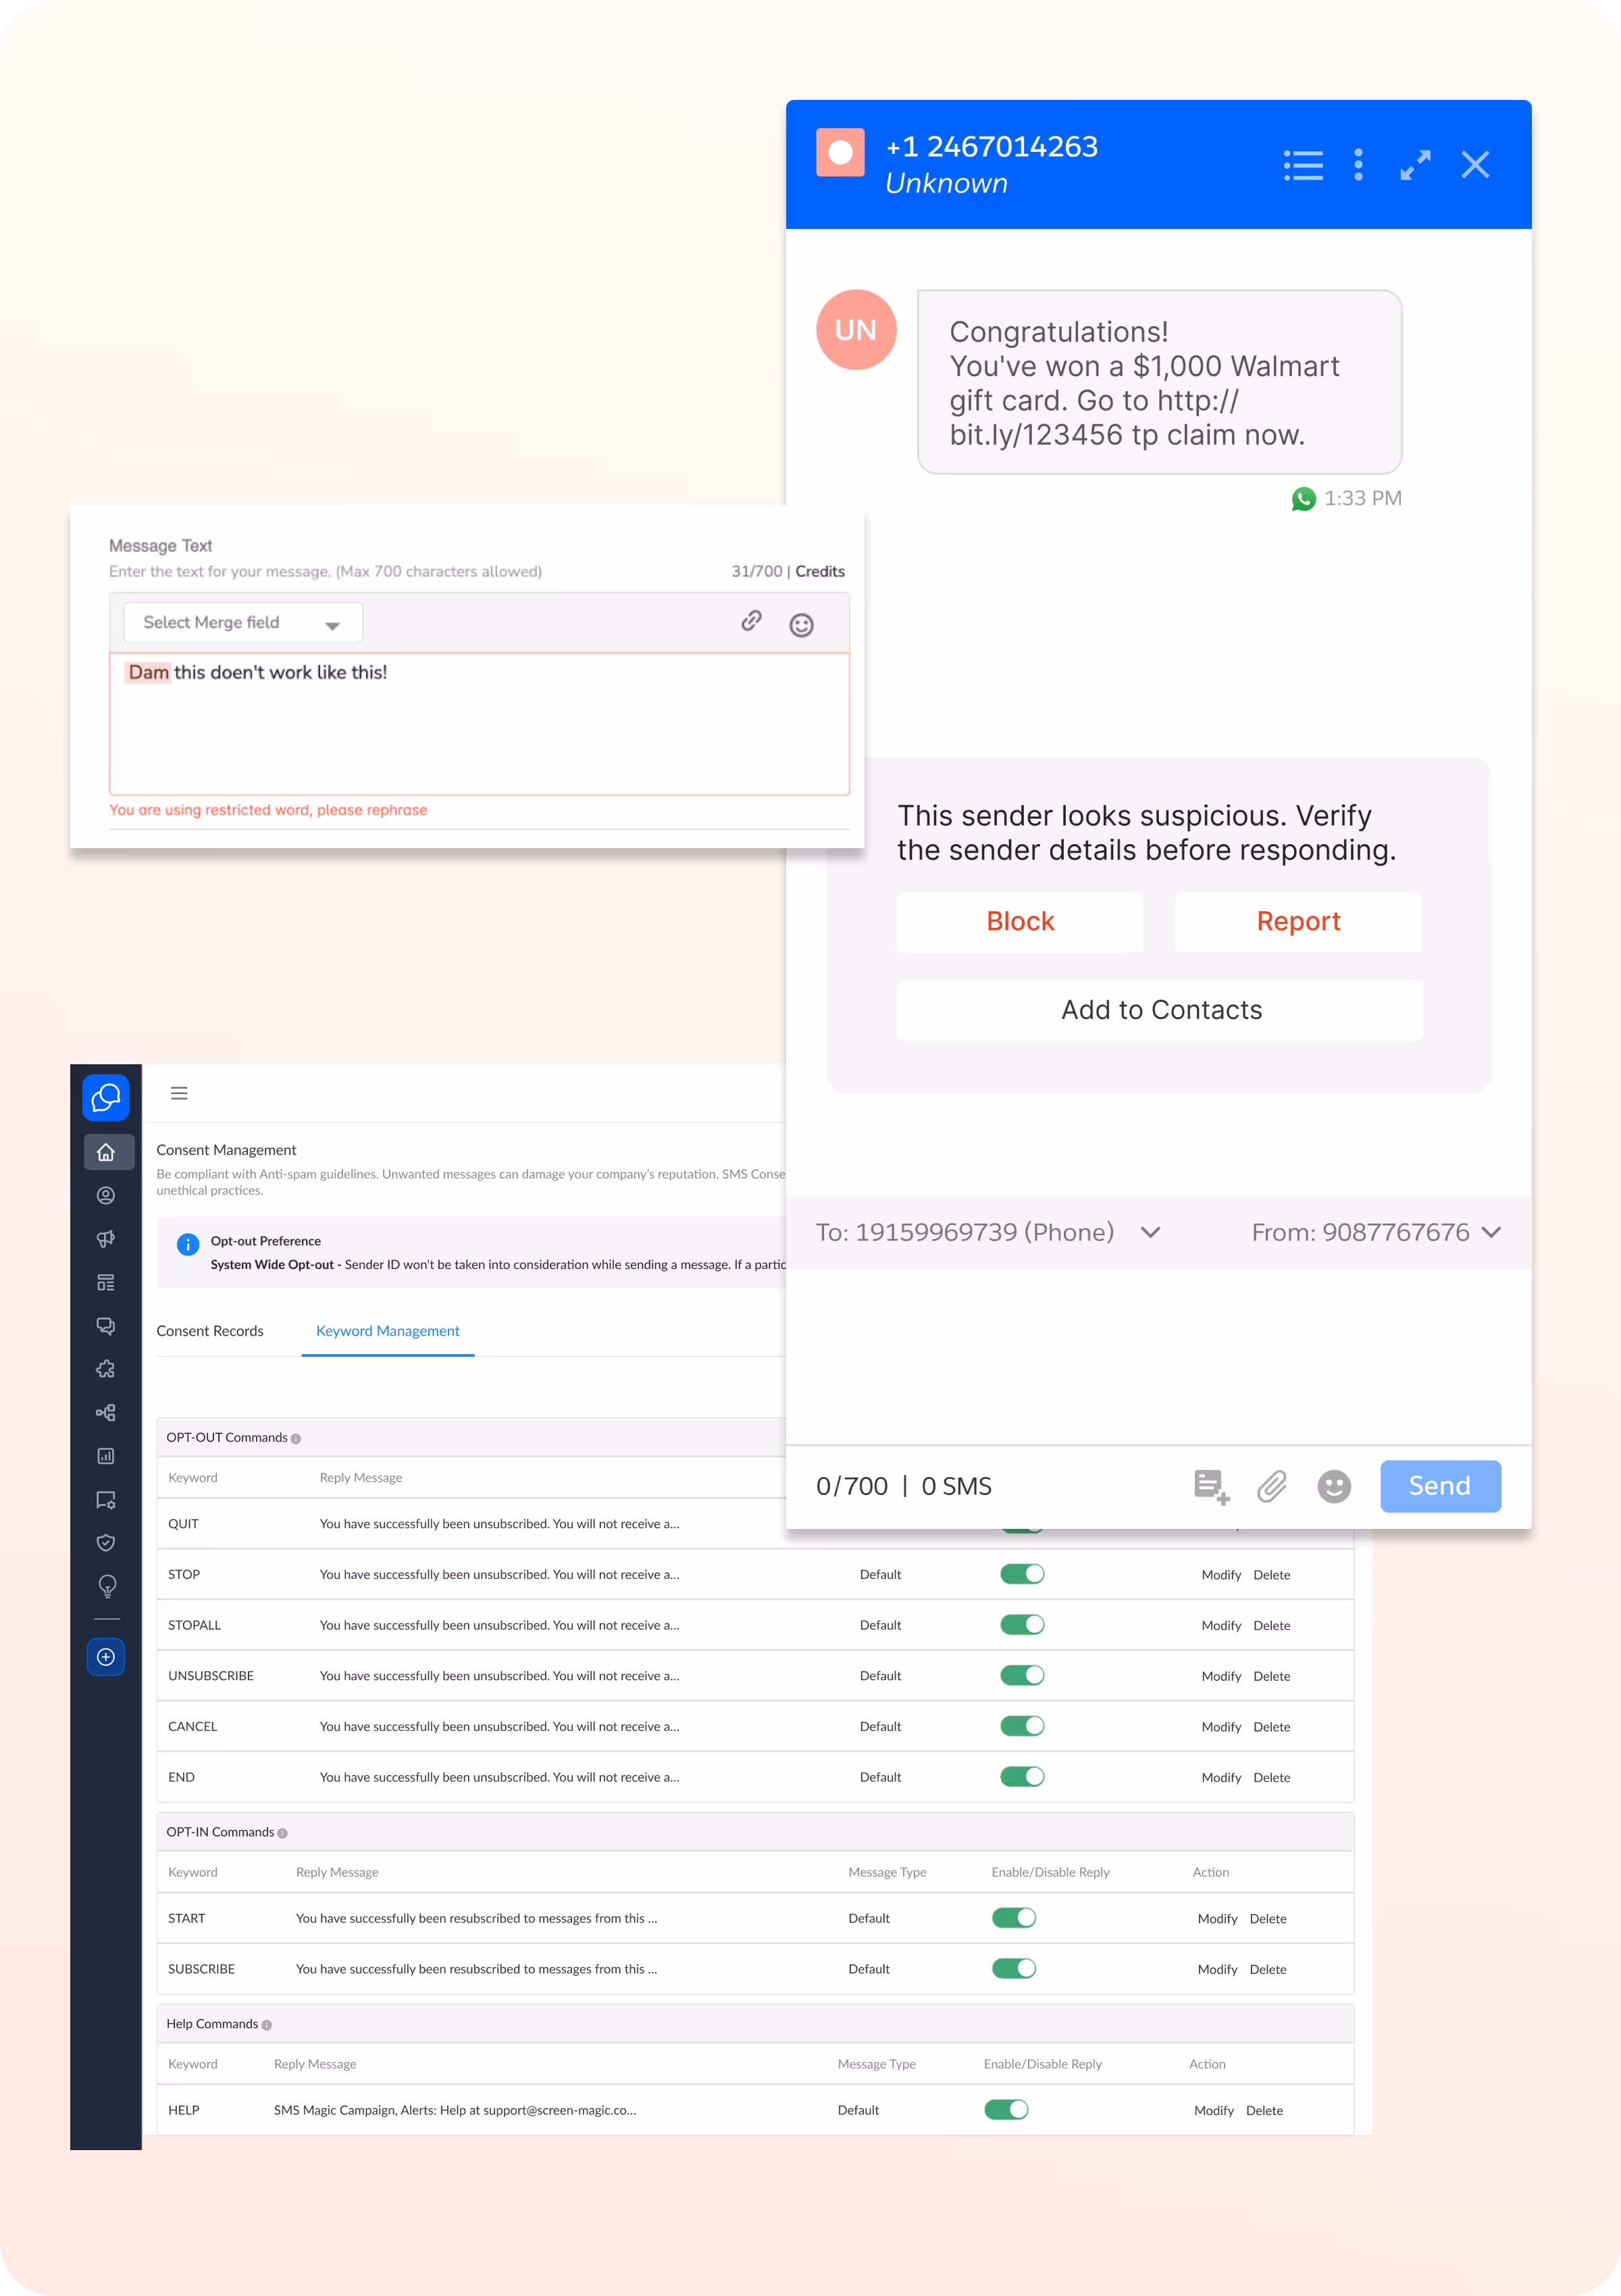Switch to the Consent Records tab
This screenshot has width=1621, height=2296.
(x=210, y=1331)
